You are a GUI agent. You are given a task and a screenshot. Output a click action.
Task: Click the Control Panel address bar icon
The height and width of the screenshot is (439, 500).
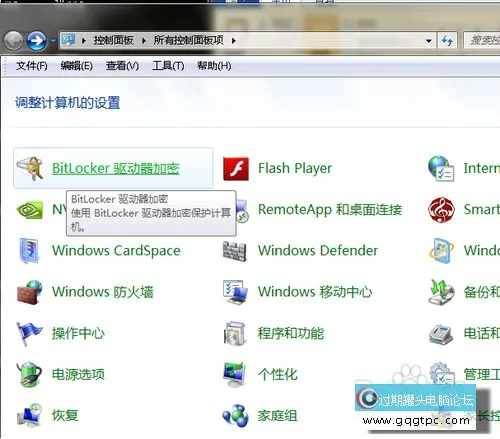click(68, 40)
